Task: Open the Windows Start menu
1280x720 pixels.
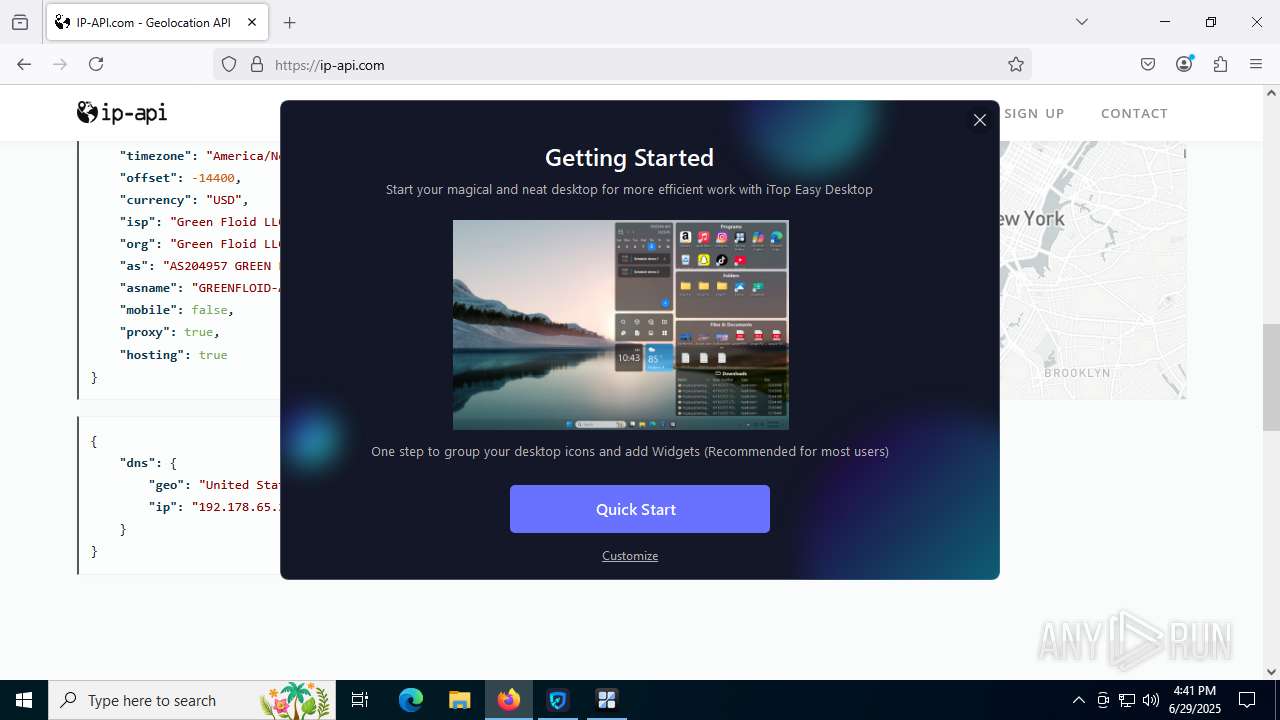Action: pos(24,700)
